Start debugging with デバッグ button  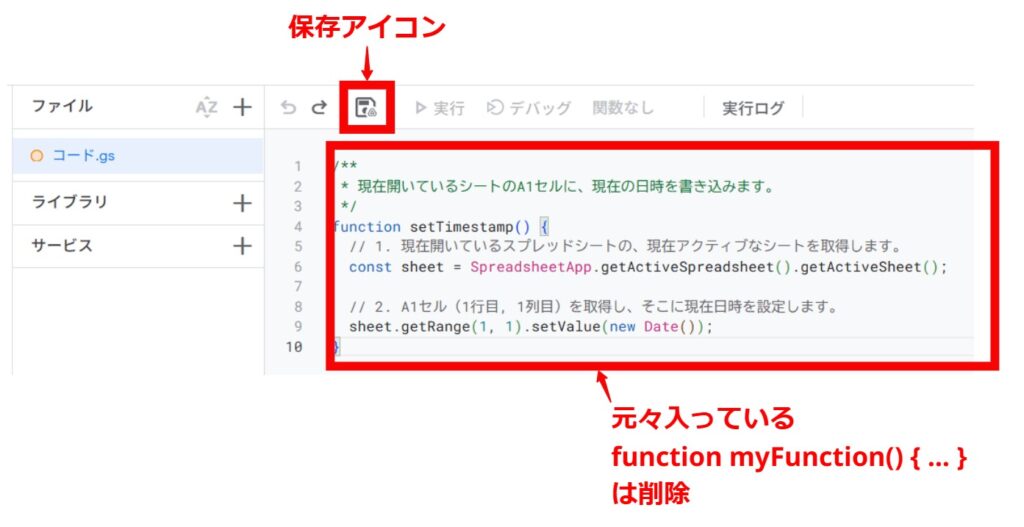(x=529, y=108)
